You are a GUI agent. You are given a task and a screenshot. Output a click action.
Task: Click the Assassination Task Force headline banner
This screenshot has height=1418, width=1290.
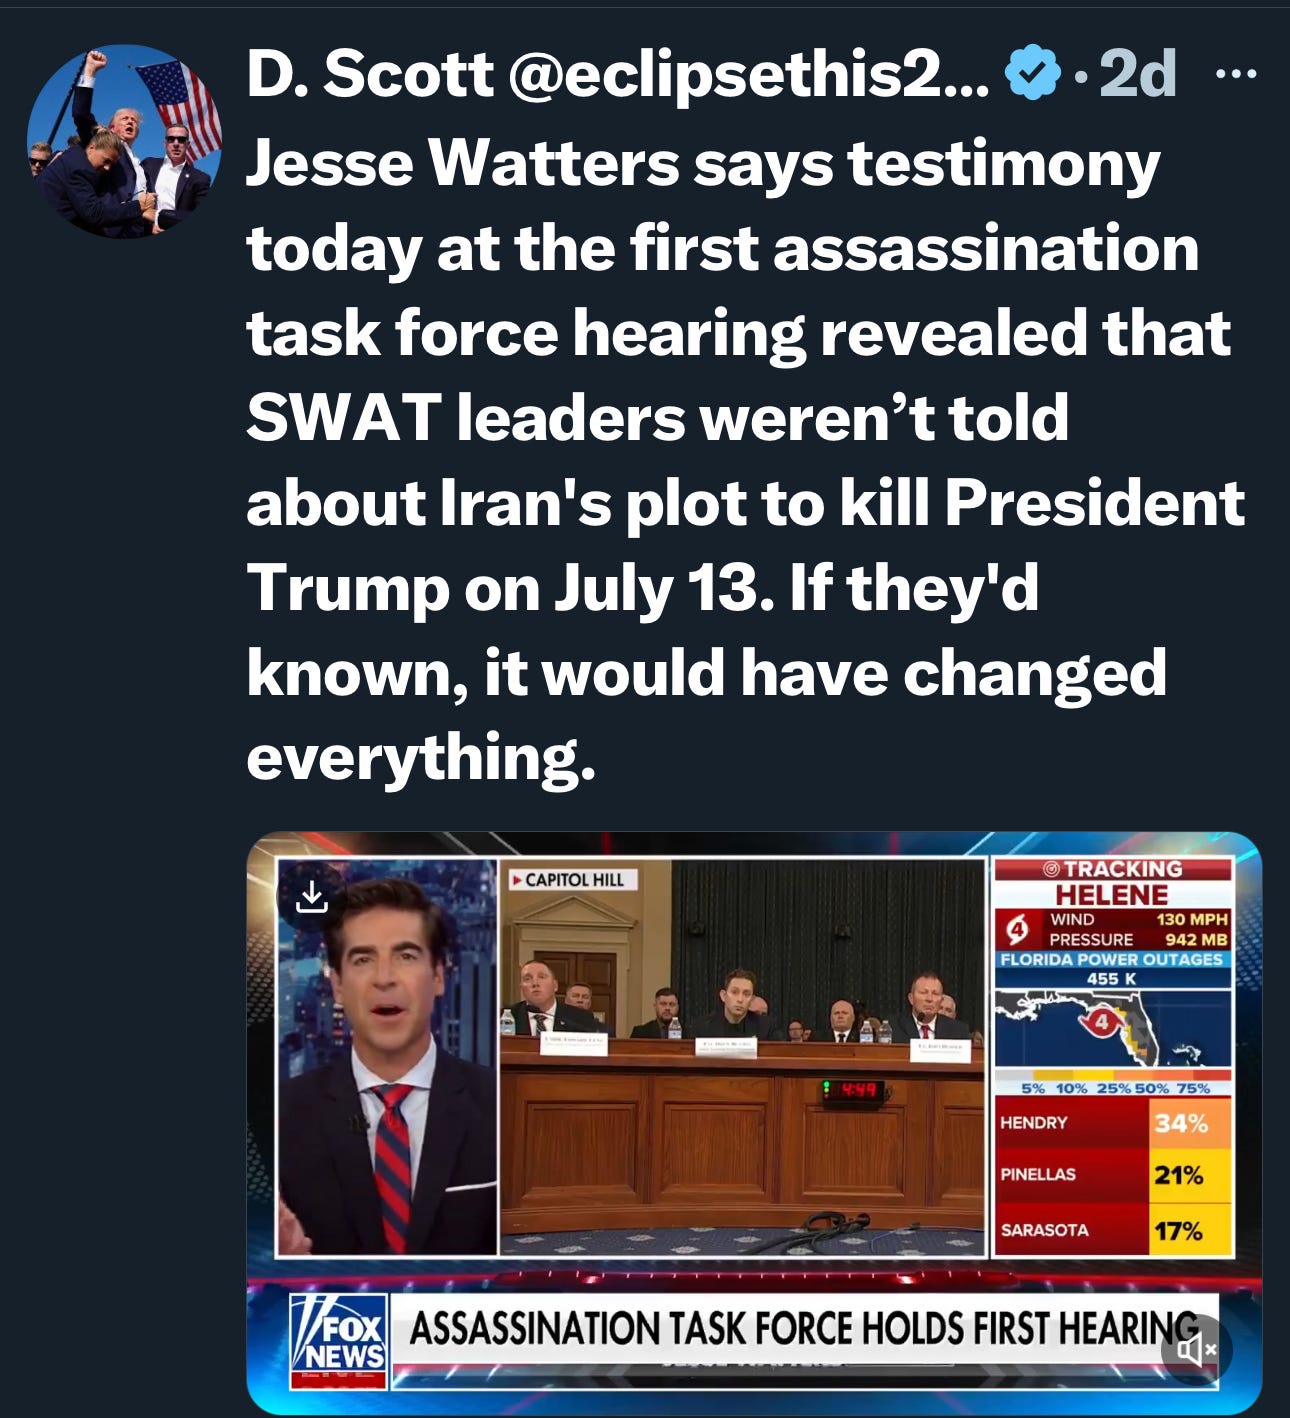804,1328
